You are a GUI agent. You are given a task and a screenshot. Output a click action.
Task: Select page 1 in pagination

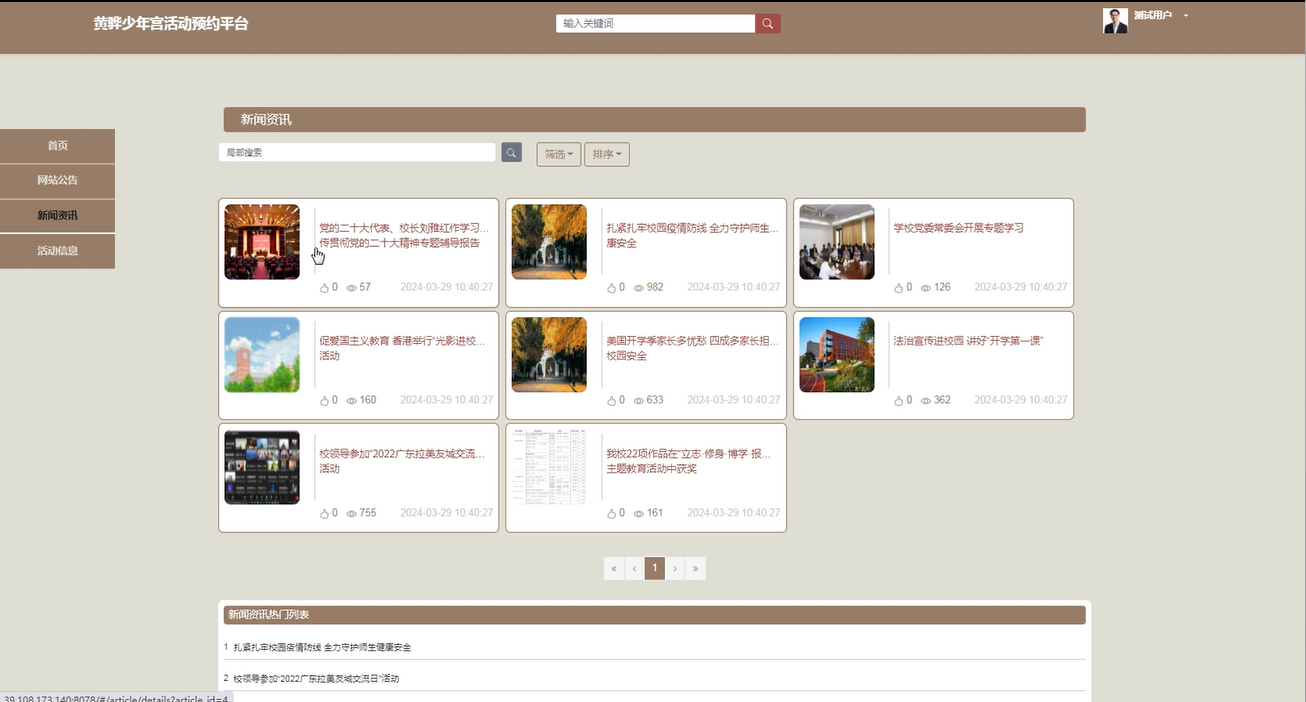(655, 568)
